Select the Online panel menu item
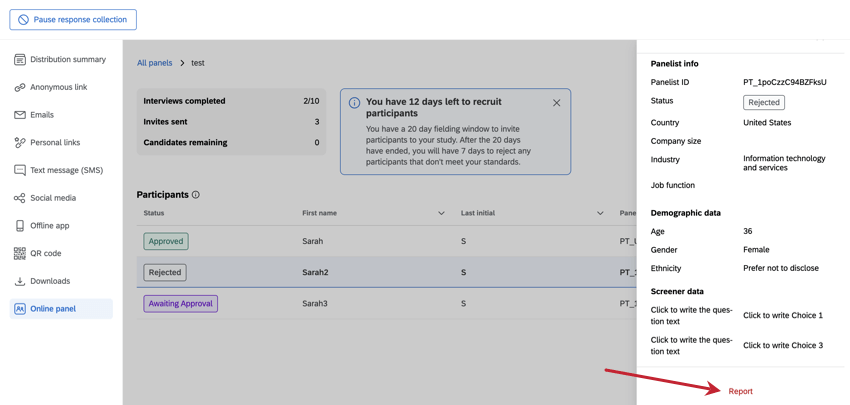The width and height of the screenshot is (850, 405). tap(53, 309)
